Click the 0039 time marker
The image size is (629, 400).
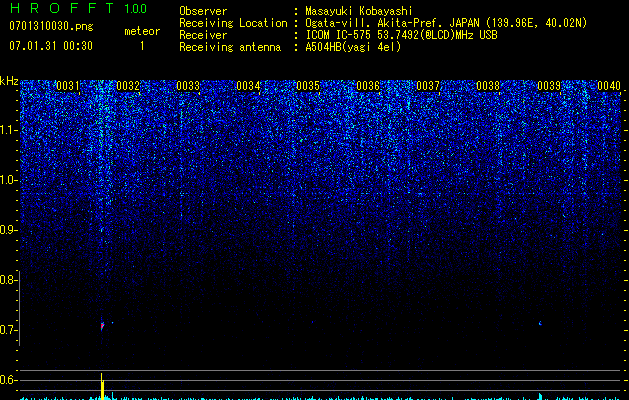pyautogui.click(x=549, y=86)
